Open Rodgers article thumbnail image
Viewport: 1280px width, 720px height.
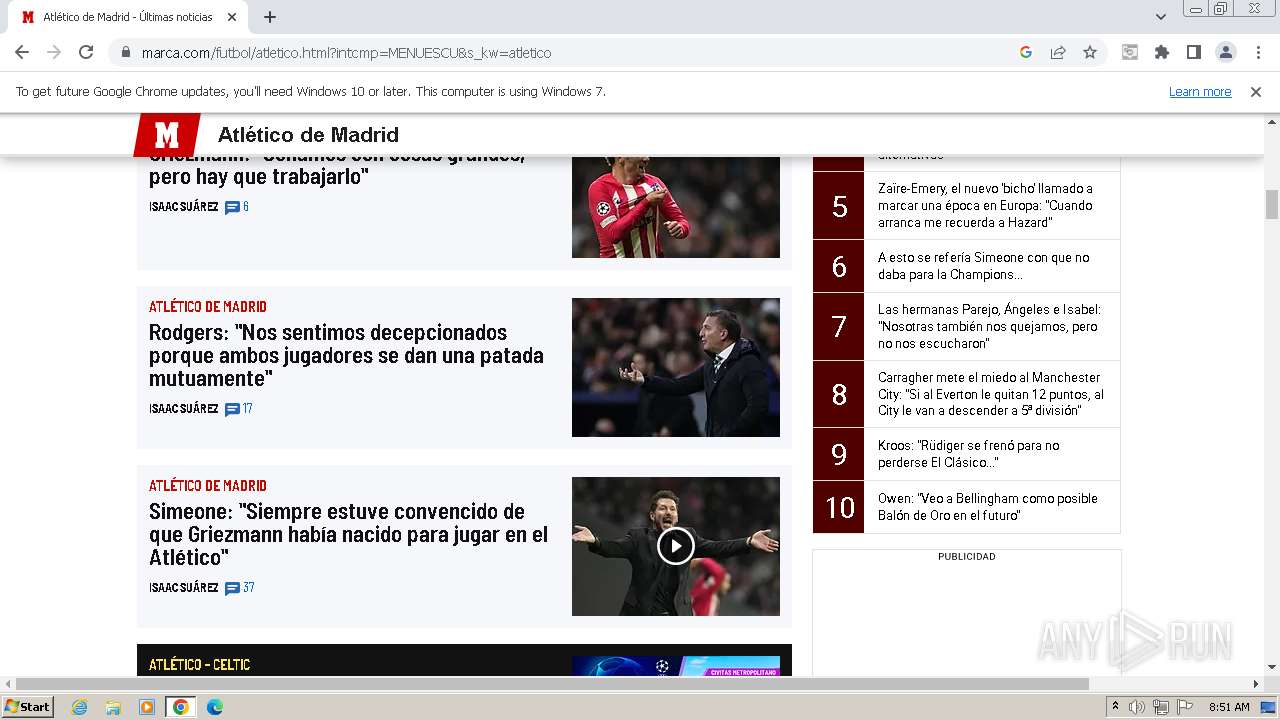676,367
